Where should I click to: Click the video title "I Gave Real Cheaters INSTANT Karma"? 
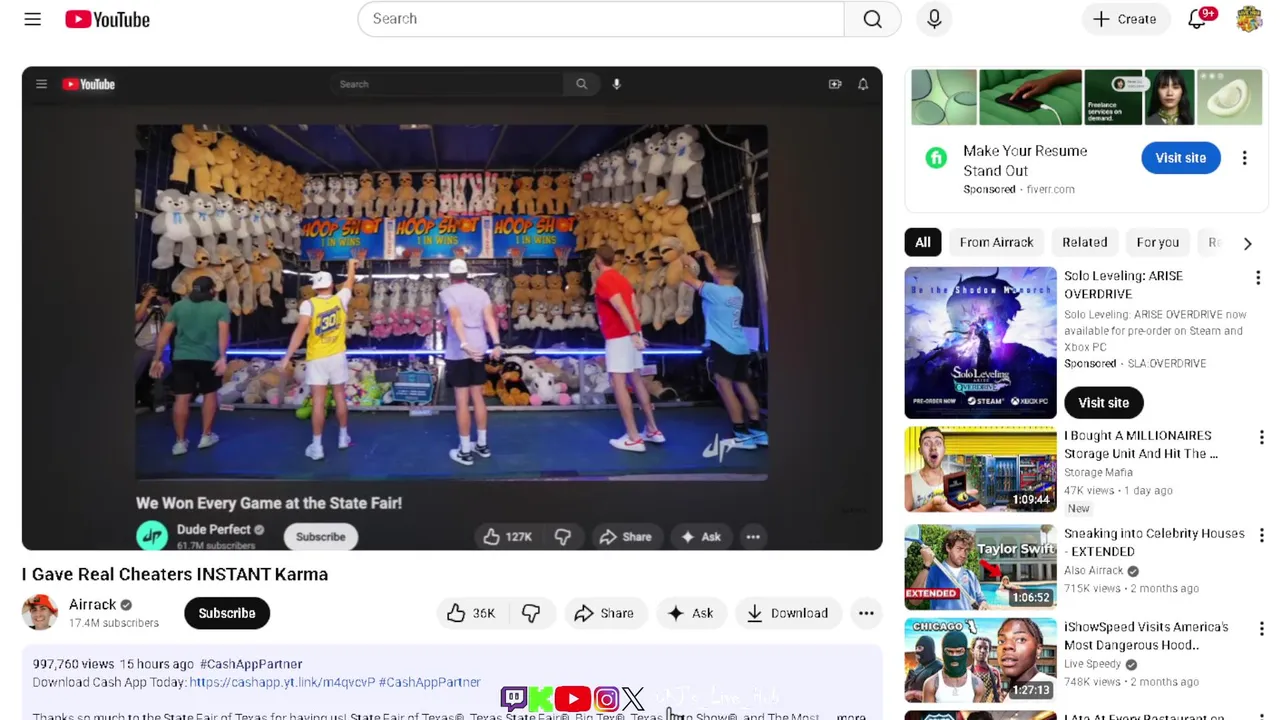(x=175, y=574)
